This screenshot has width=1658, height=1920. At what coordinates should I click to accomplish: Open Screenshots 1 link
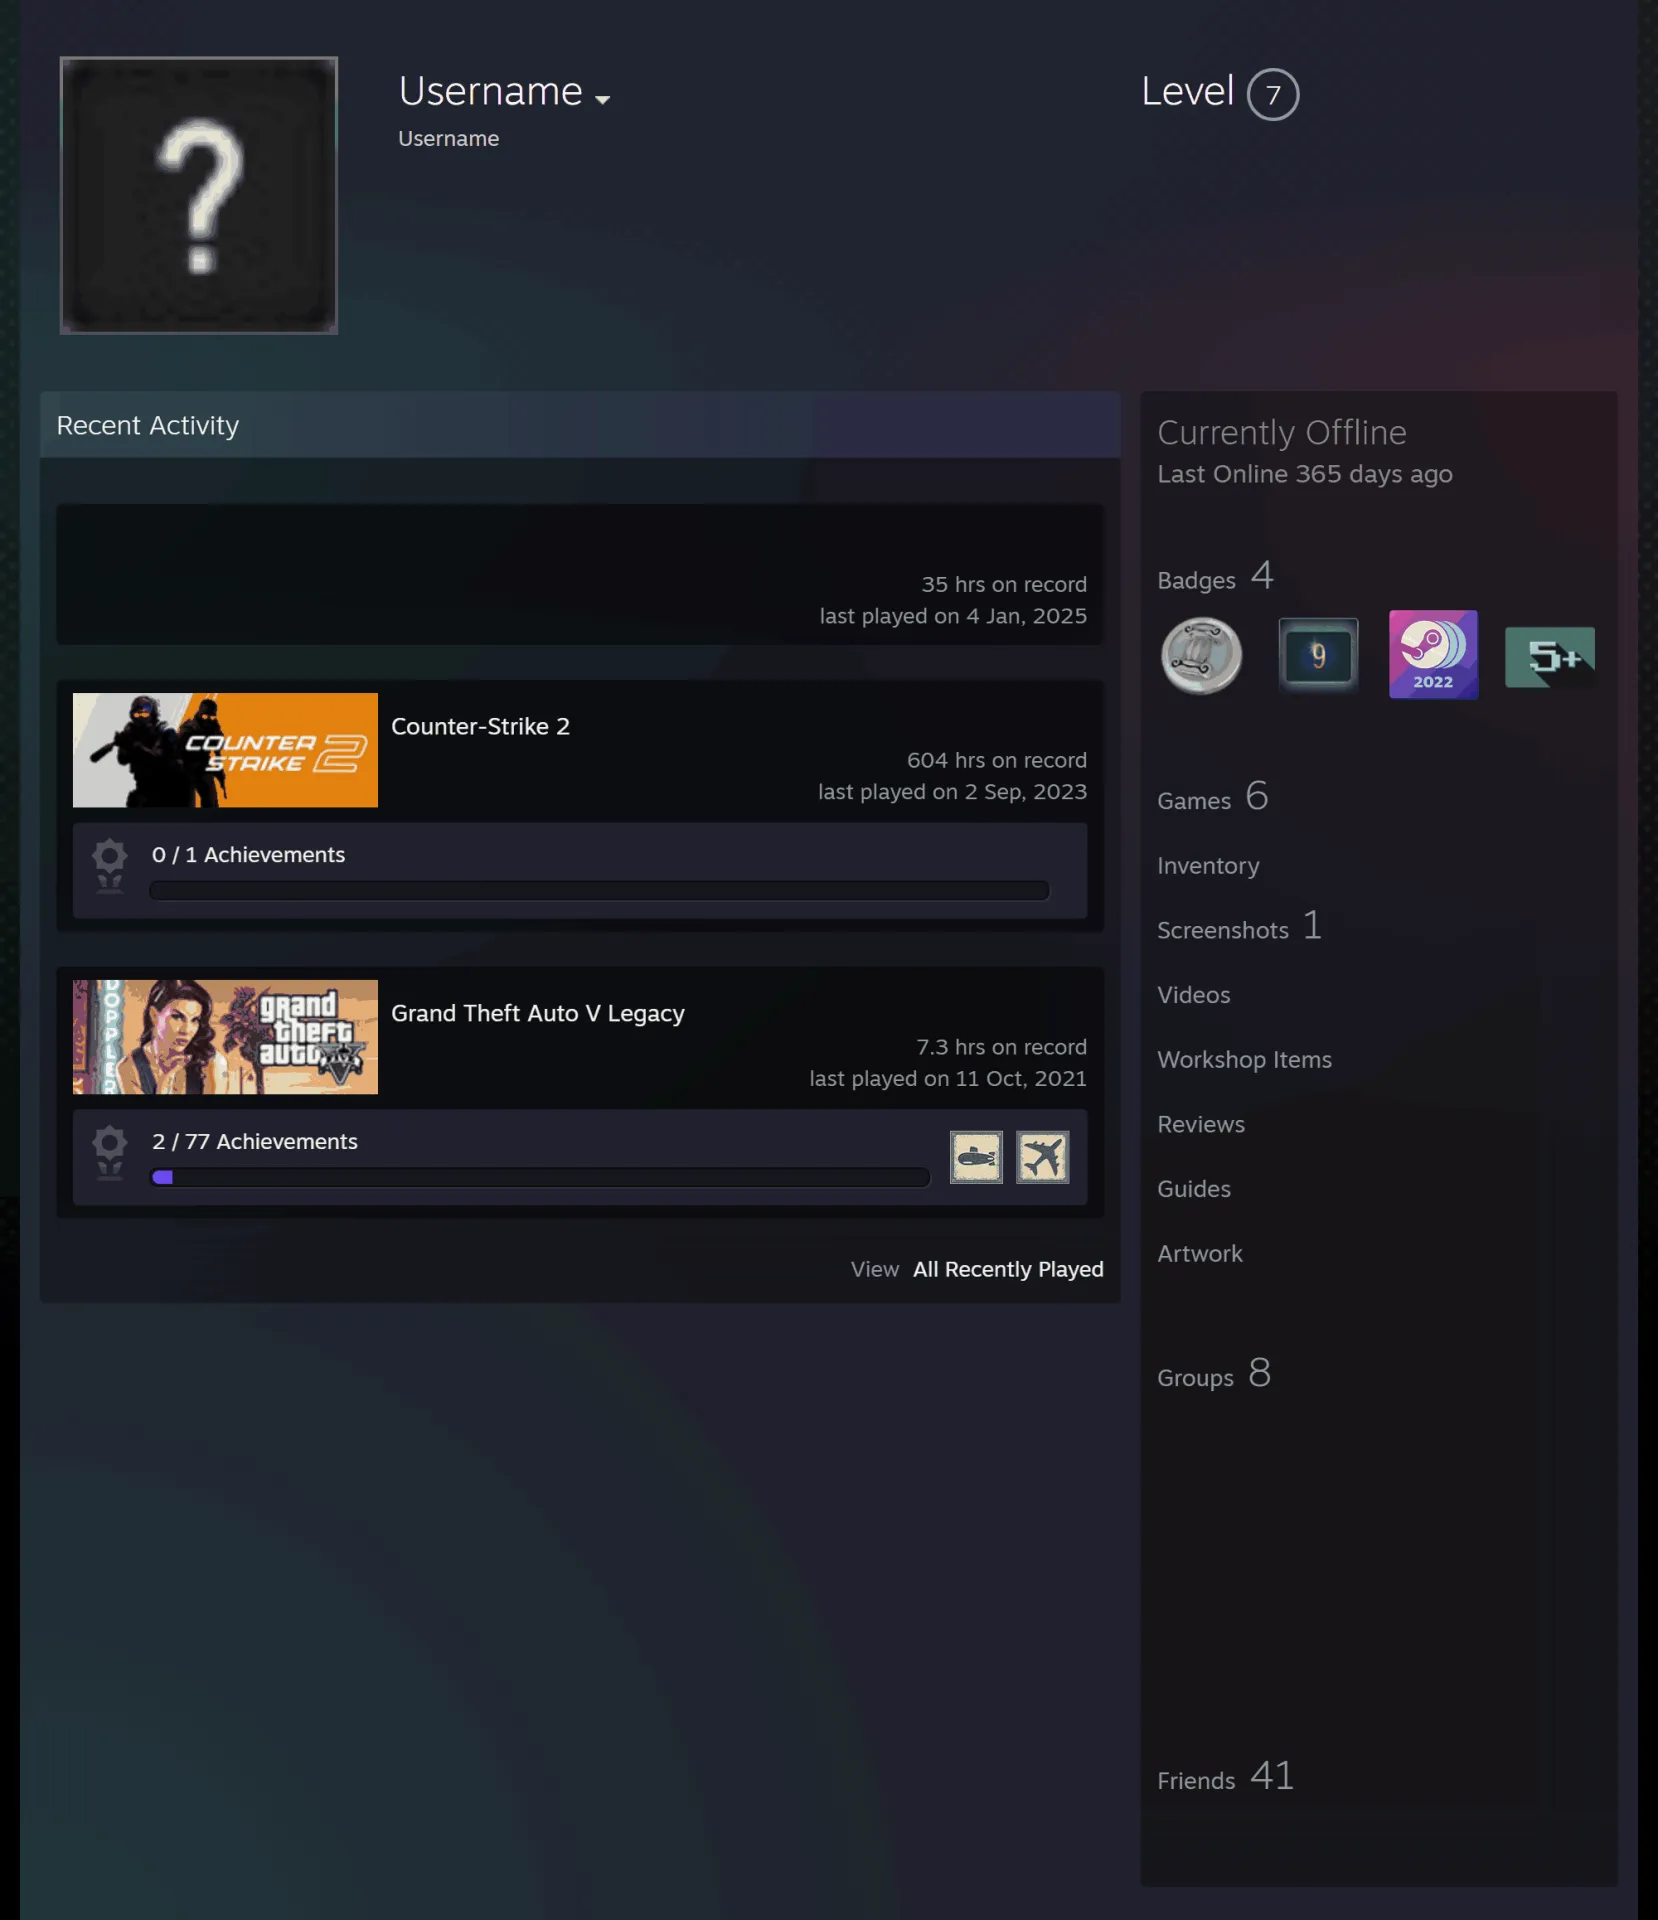1239,927
